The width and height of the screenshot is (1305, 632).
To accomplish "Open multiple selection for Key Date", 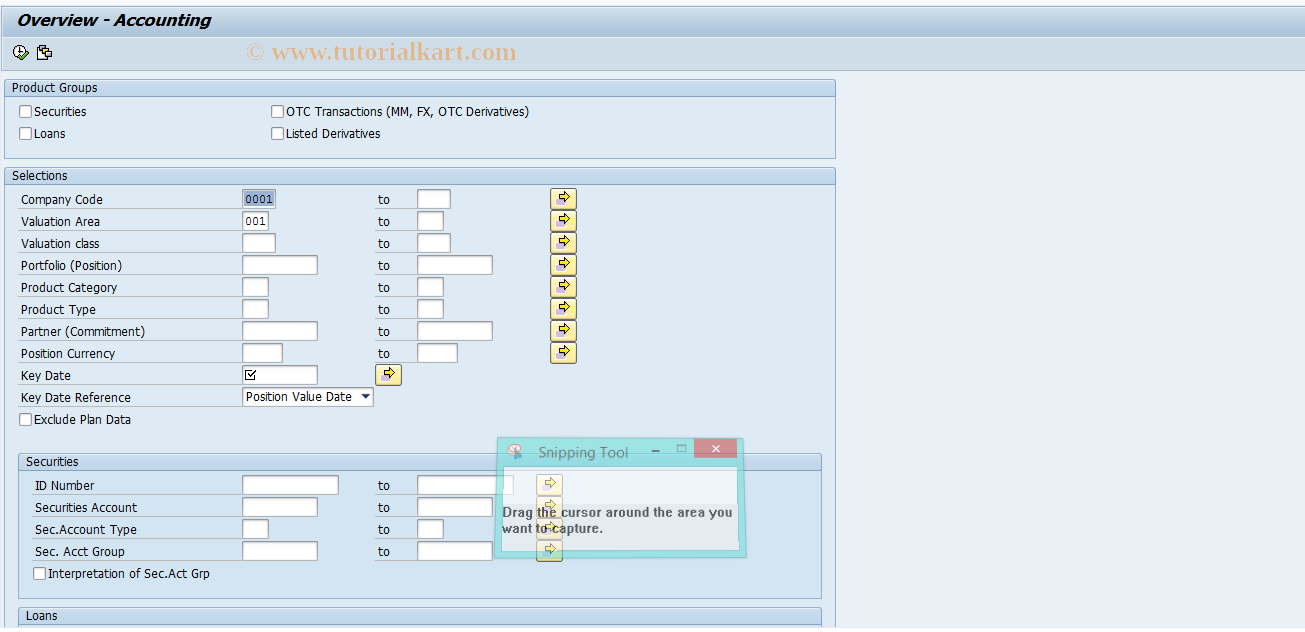I will click(x=388, y=375).
